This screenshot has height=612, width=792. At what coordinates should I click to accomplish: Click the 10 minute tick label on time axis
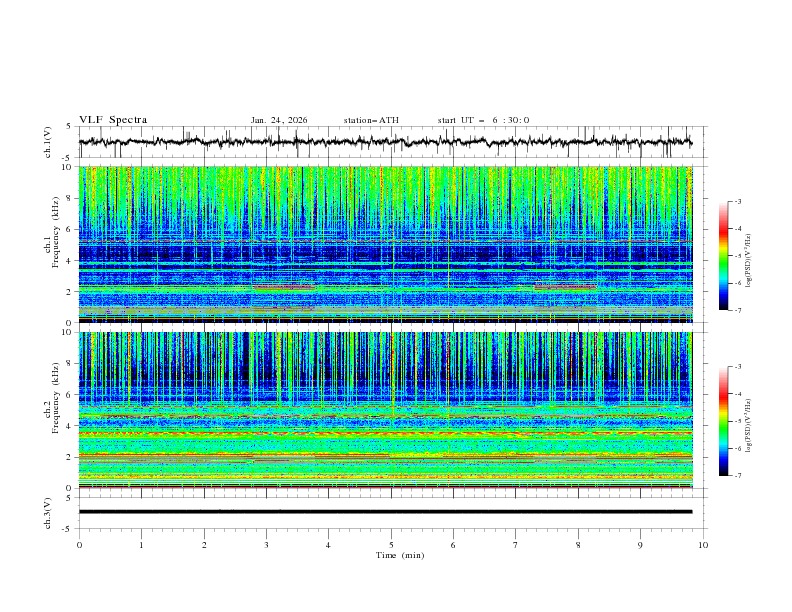(x=703, y=545)
